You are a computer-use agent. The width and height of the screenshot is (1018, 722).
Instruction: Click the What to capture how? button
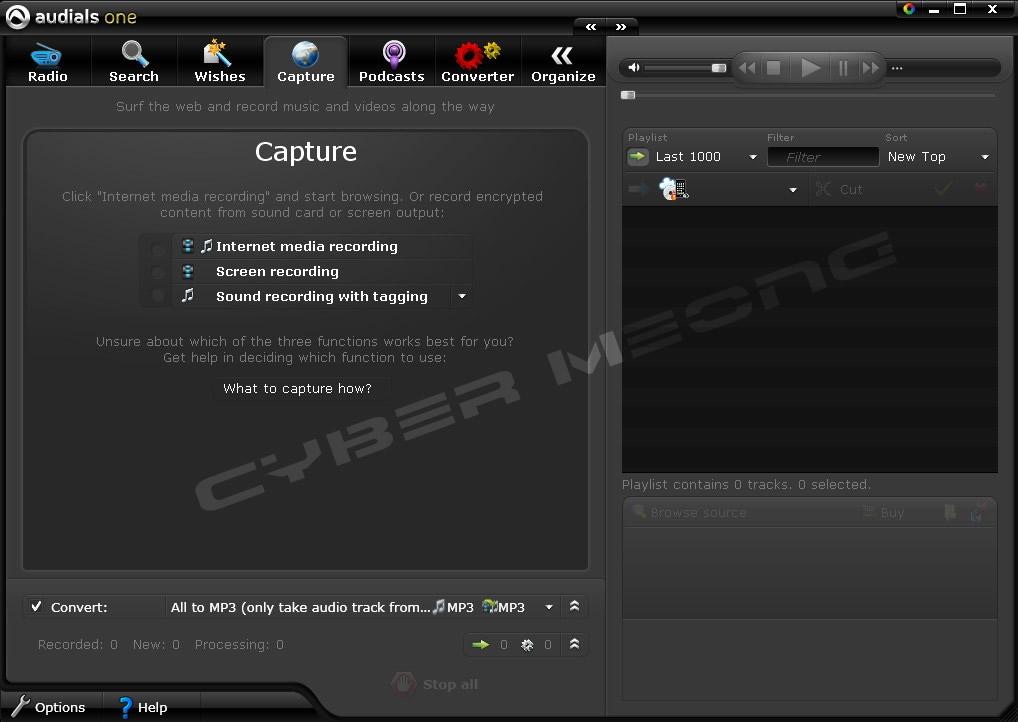[297, 388]
